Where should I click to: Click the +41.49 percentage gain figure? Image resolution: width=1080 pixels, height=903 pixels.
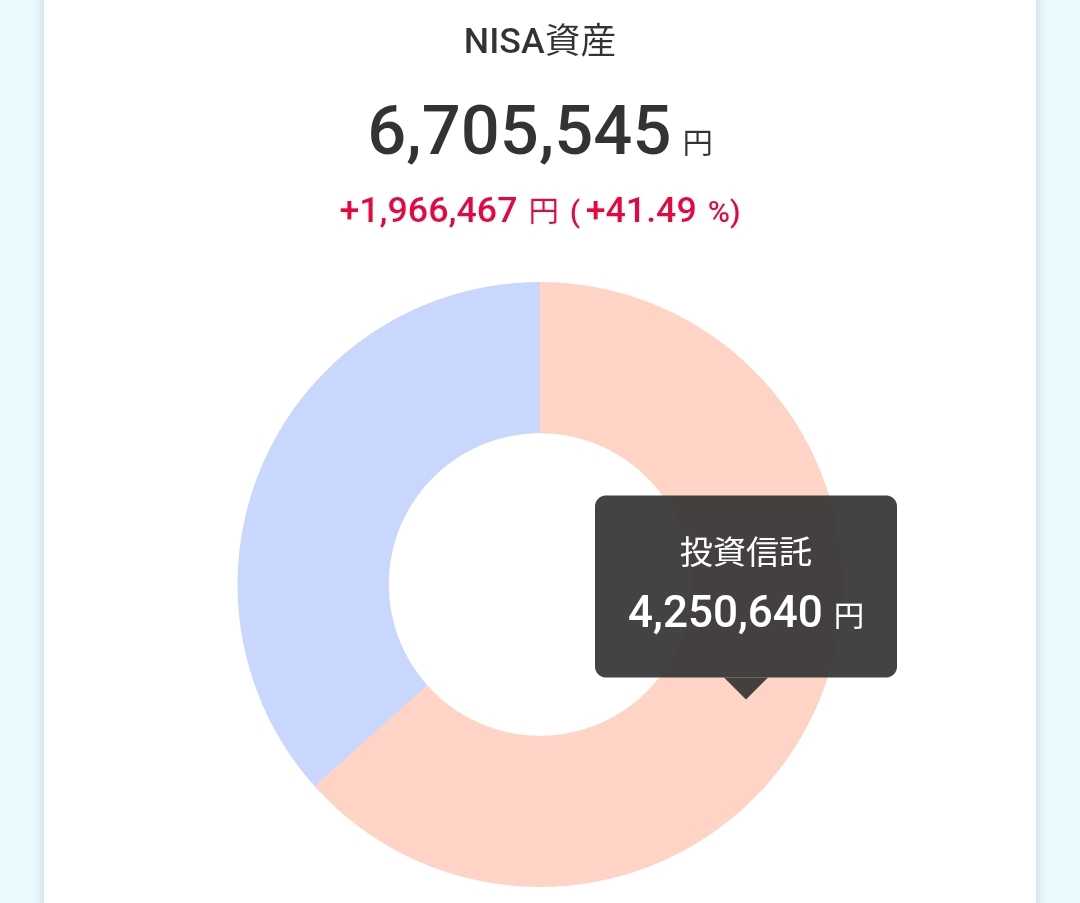[640, 211]
